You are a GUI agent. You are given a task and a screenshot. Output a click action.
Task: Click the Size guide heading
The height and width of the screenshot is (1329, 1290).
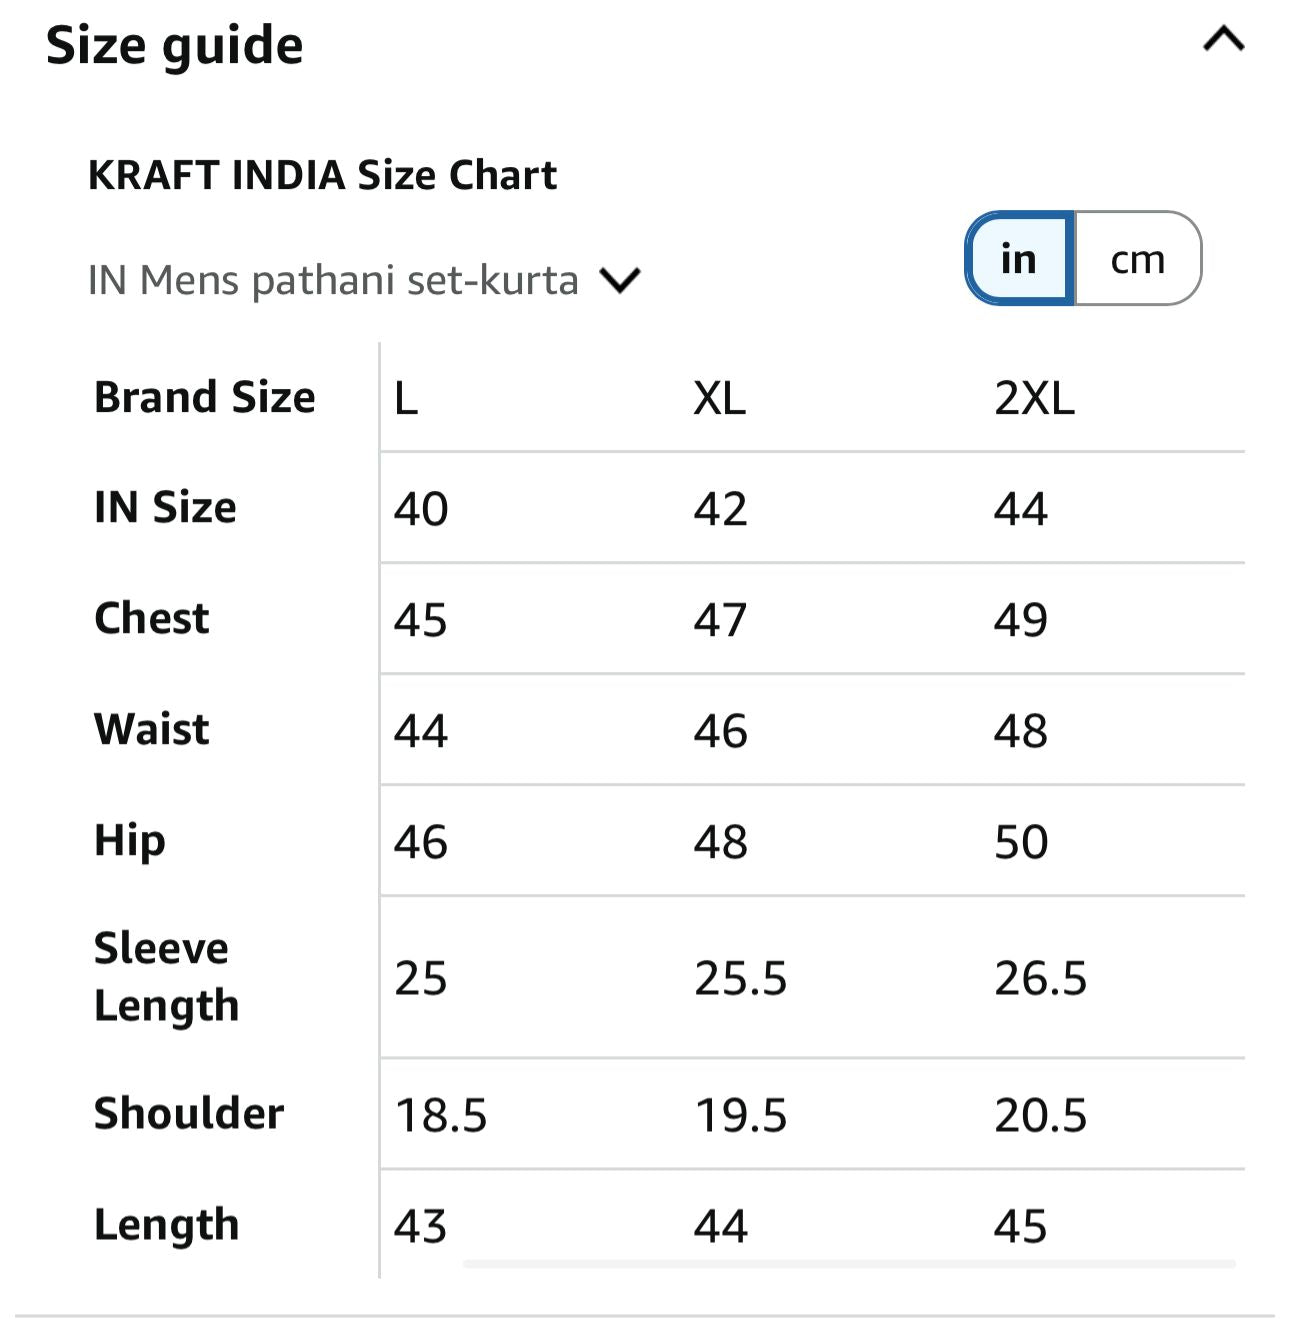[x=175, y=46]
